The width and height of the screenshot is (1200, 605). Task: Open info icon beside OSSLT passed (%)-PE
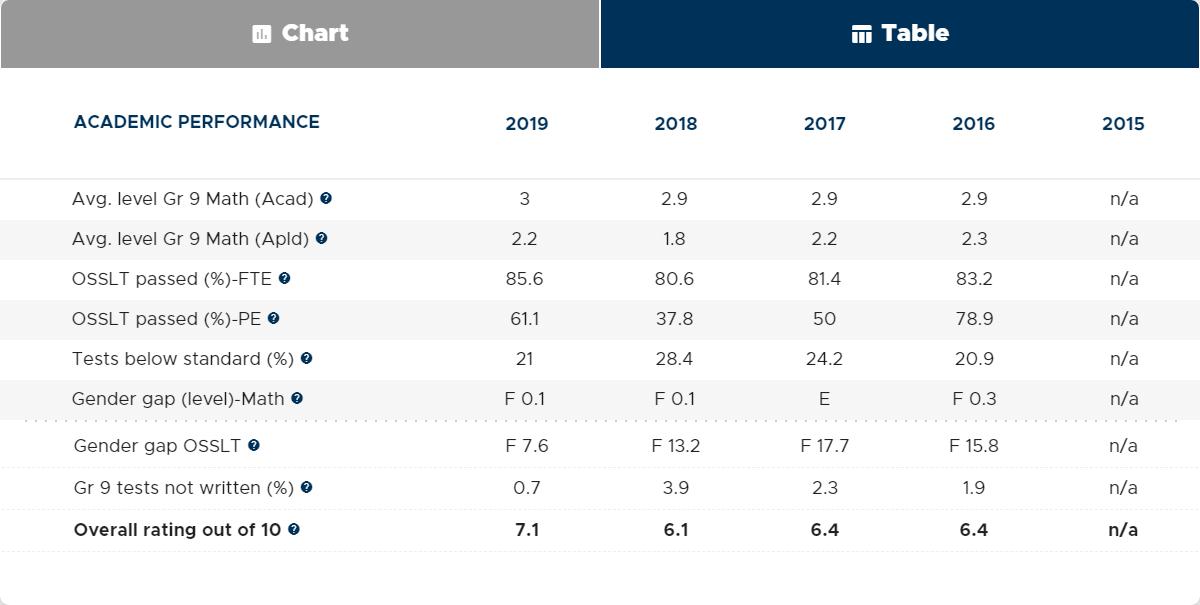273,318
